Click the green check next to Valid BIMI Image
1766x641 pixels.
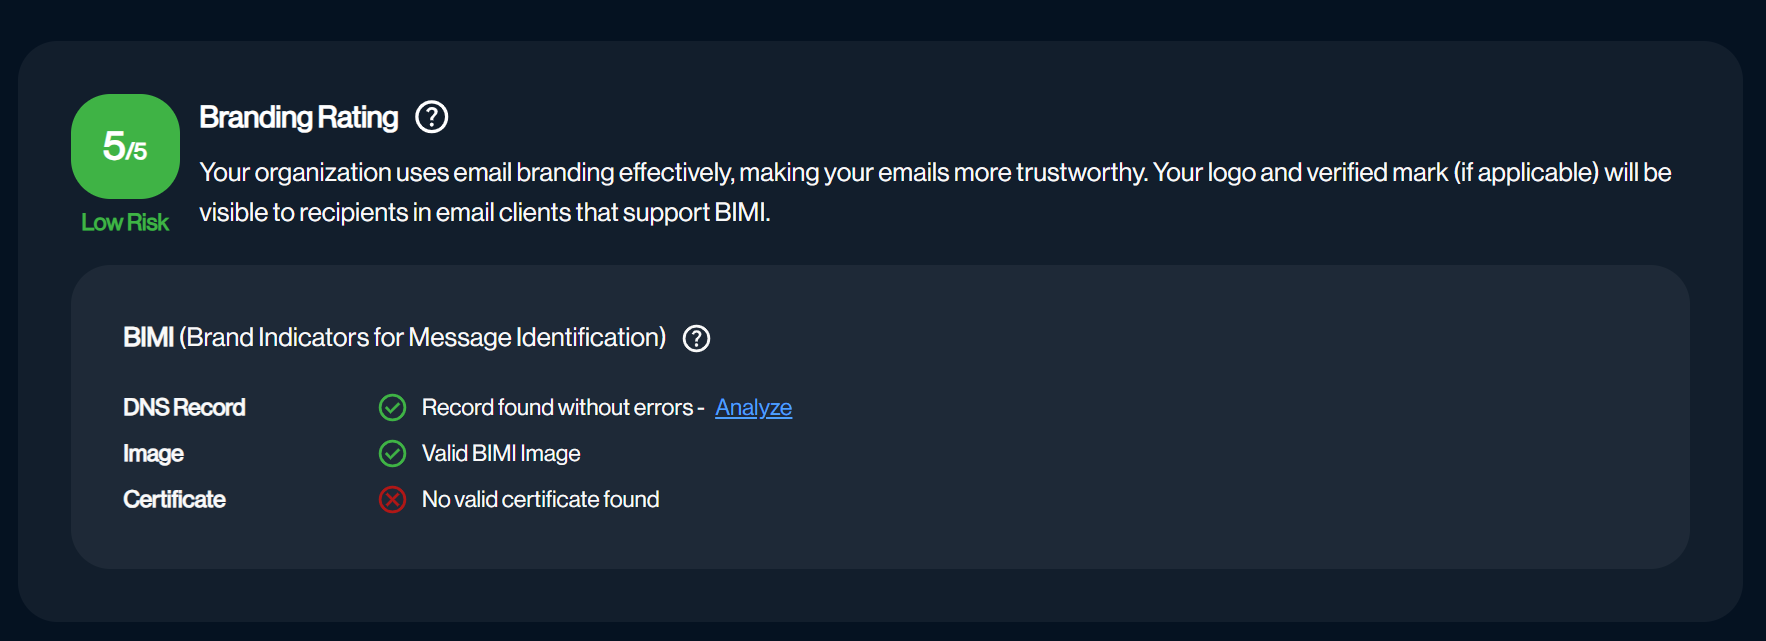pyautogui.click(x=392, y=453)
